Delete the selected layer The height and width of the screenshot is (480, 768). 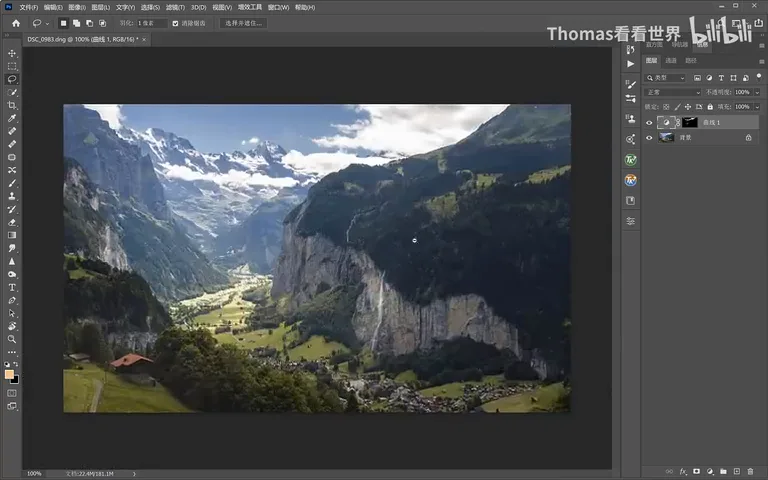(x=750, y=472)
